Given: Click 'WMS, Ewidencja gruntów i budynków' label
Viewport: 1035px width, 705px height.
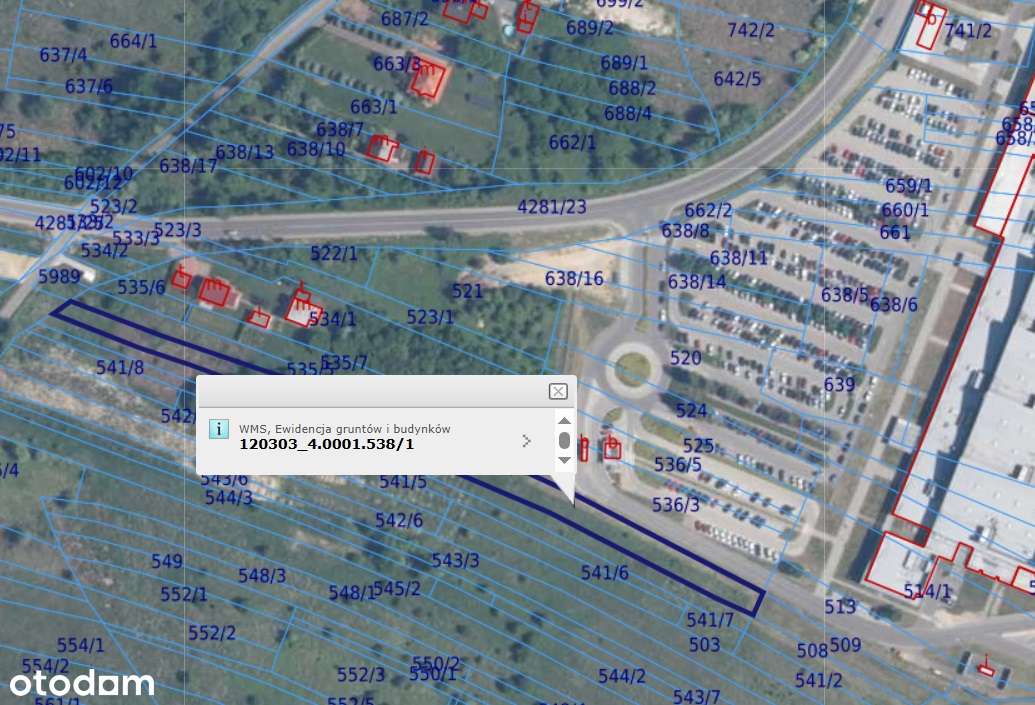Looking at the screenshot, I should (x=345, y=429).
